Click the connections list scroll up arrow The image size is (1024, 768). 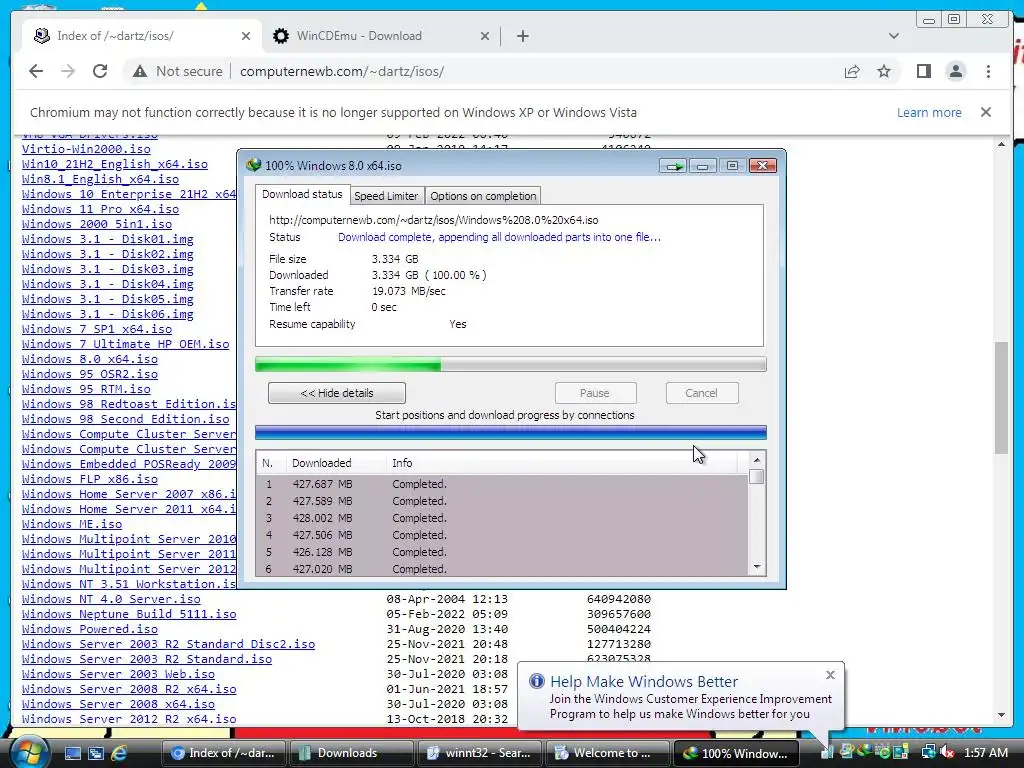click(x=756, y=460)
